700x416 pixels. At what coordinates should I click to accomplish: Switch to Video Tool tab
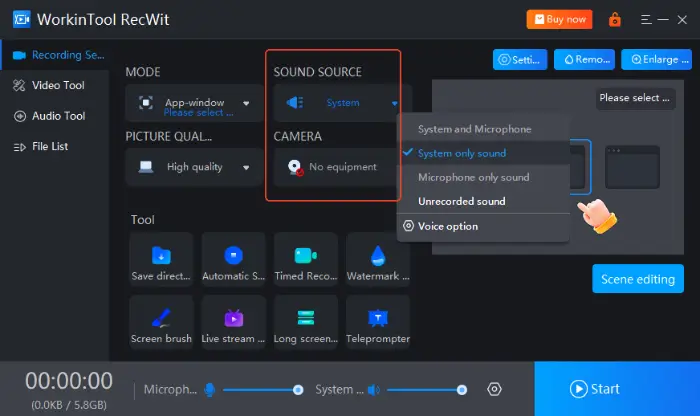[54, 85]
